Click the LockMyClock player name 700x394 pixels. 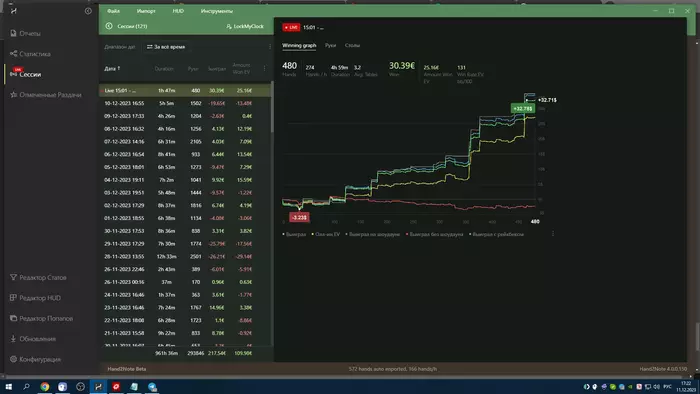point(249,27)
